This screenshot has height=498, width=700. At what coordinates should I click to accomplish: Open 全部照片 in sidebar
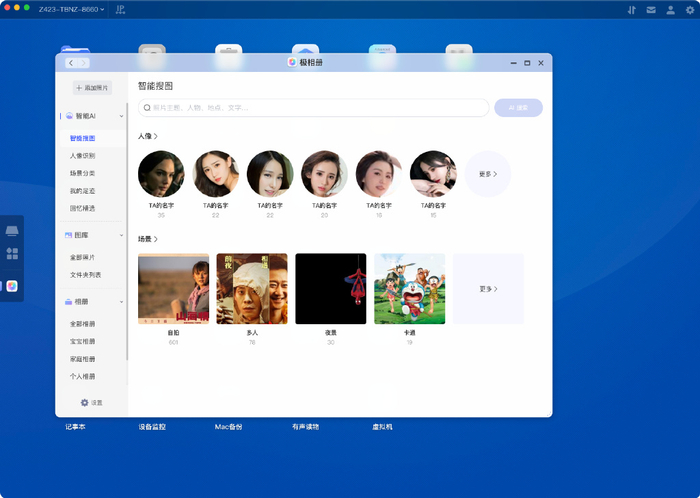(83, 257)
